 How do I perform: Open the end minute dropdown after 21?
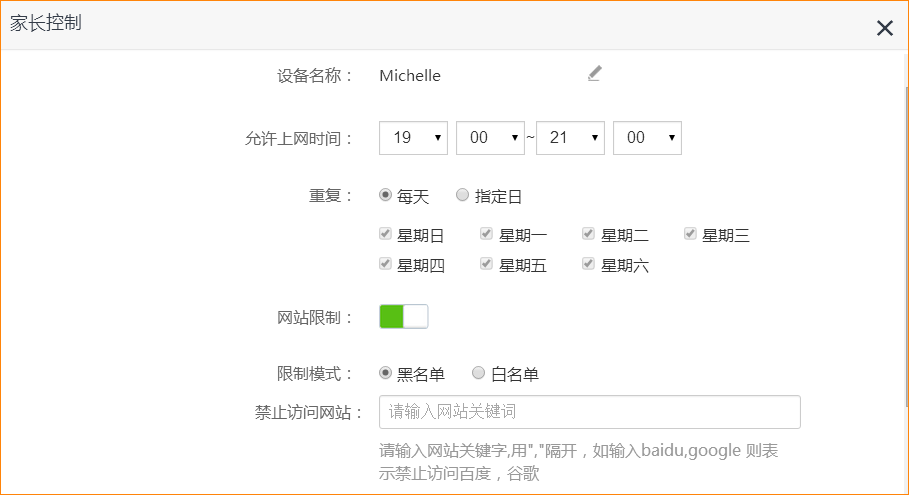point(648,138)
